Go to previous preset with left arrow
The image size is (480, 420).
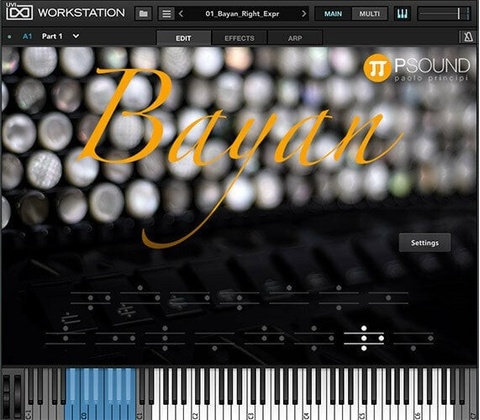point(181,14)
